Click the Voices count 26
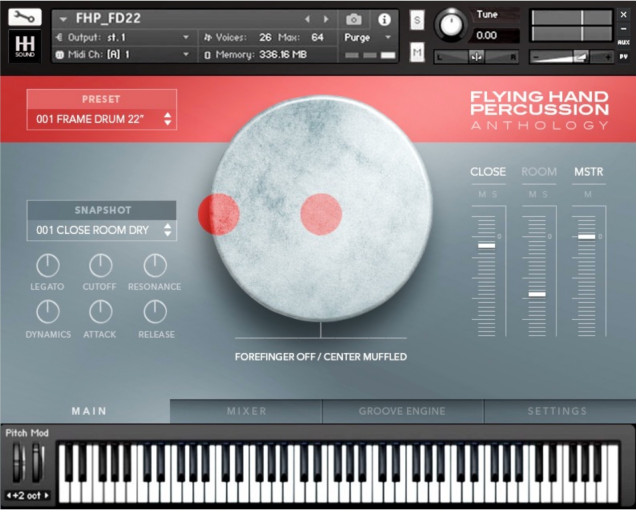This screenshot has height=512, width=637. [265, 37]
